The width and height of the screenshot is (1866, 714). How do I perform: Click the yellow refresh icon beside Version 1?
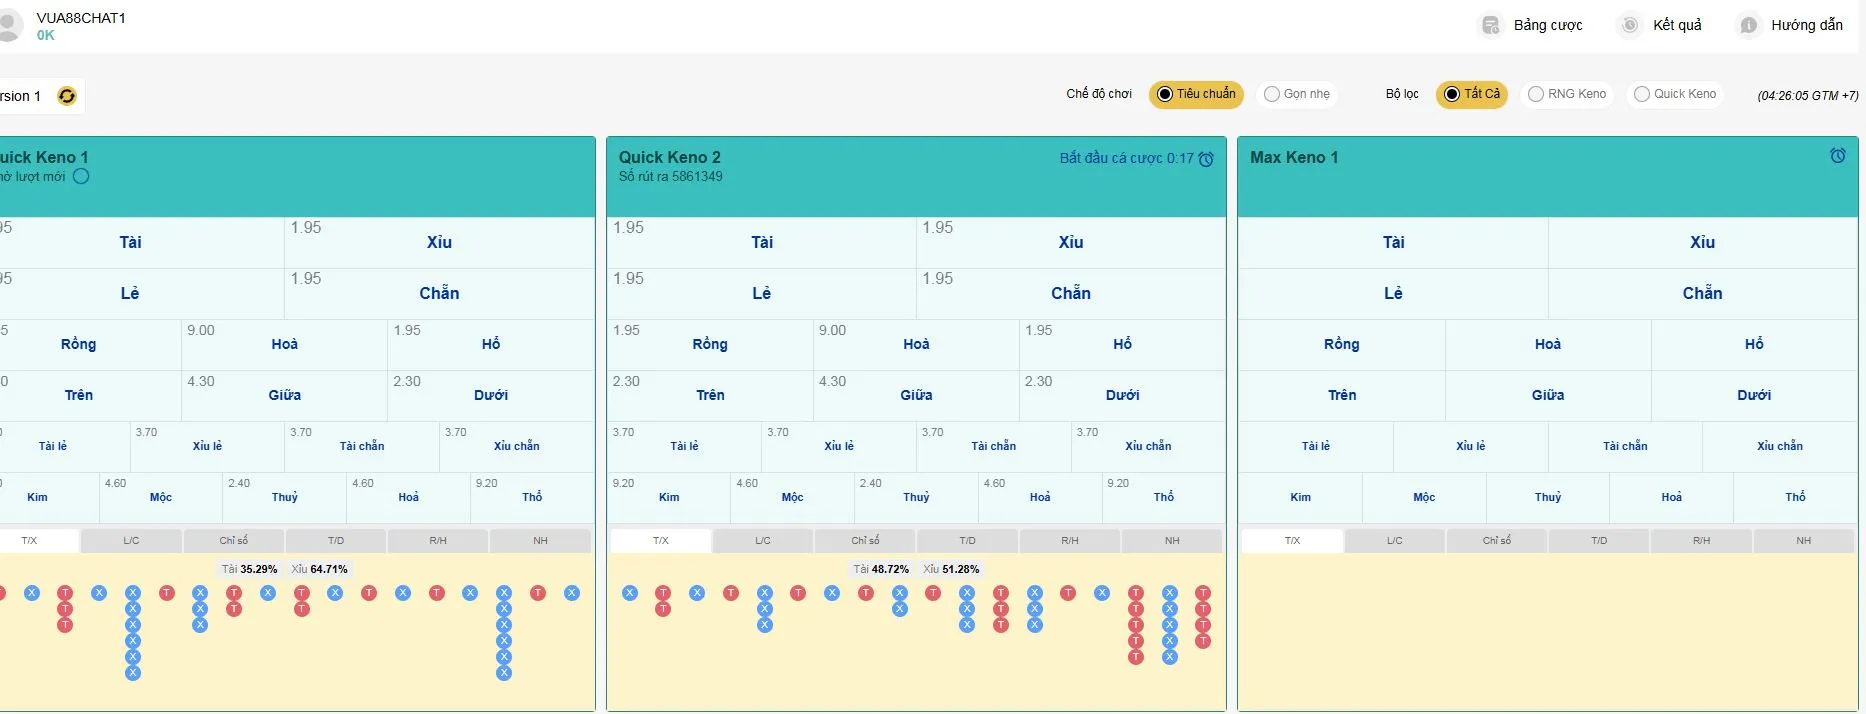[x=67, y=96]
